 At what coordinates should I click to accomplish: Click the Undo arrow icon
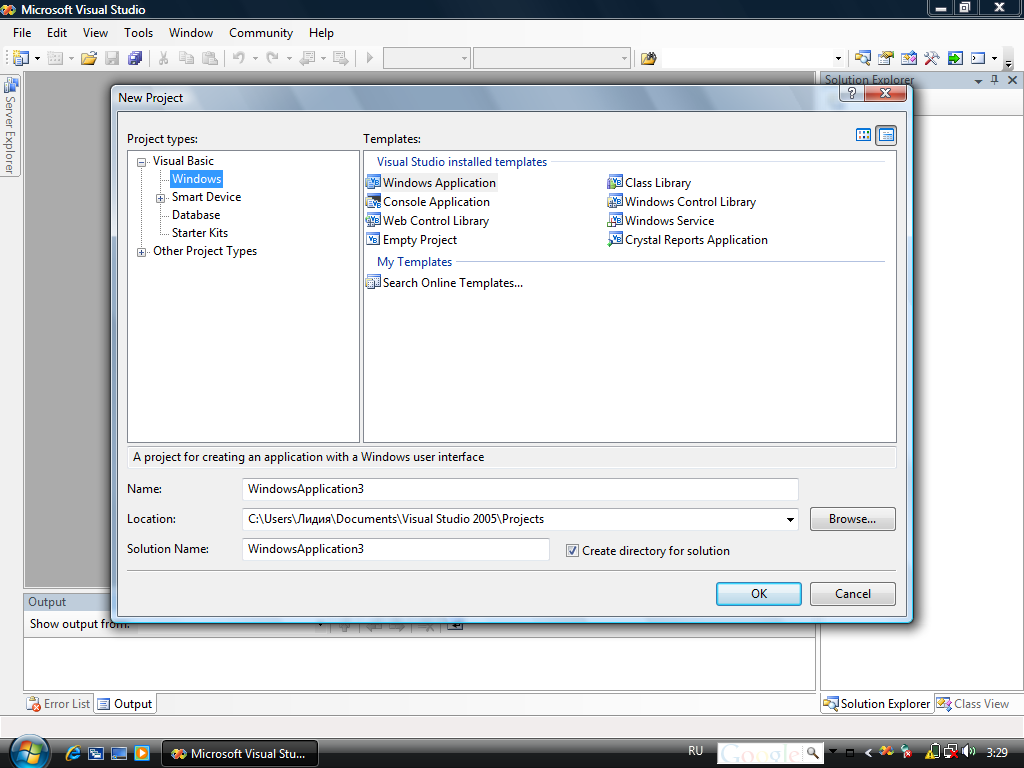[x=238, y=58]
